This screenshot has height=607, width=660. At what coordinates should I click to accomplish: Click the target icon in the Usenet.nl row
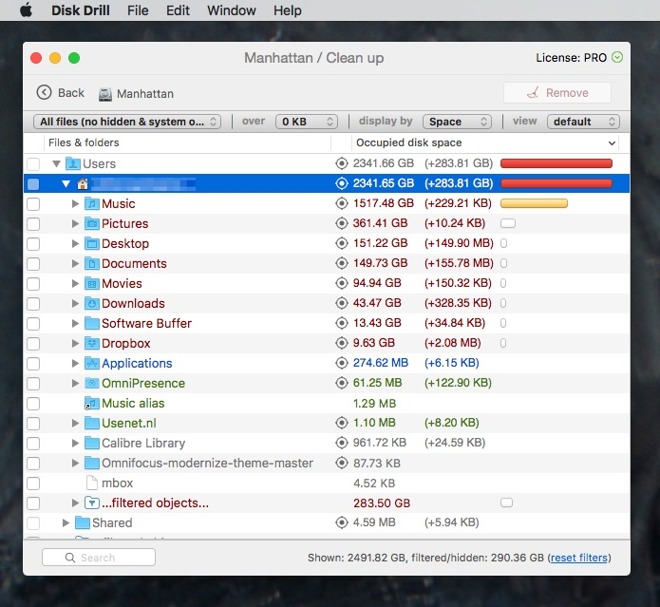click(341, 423)
